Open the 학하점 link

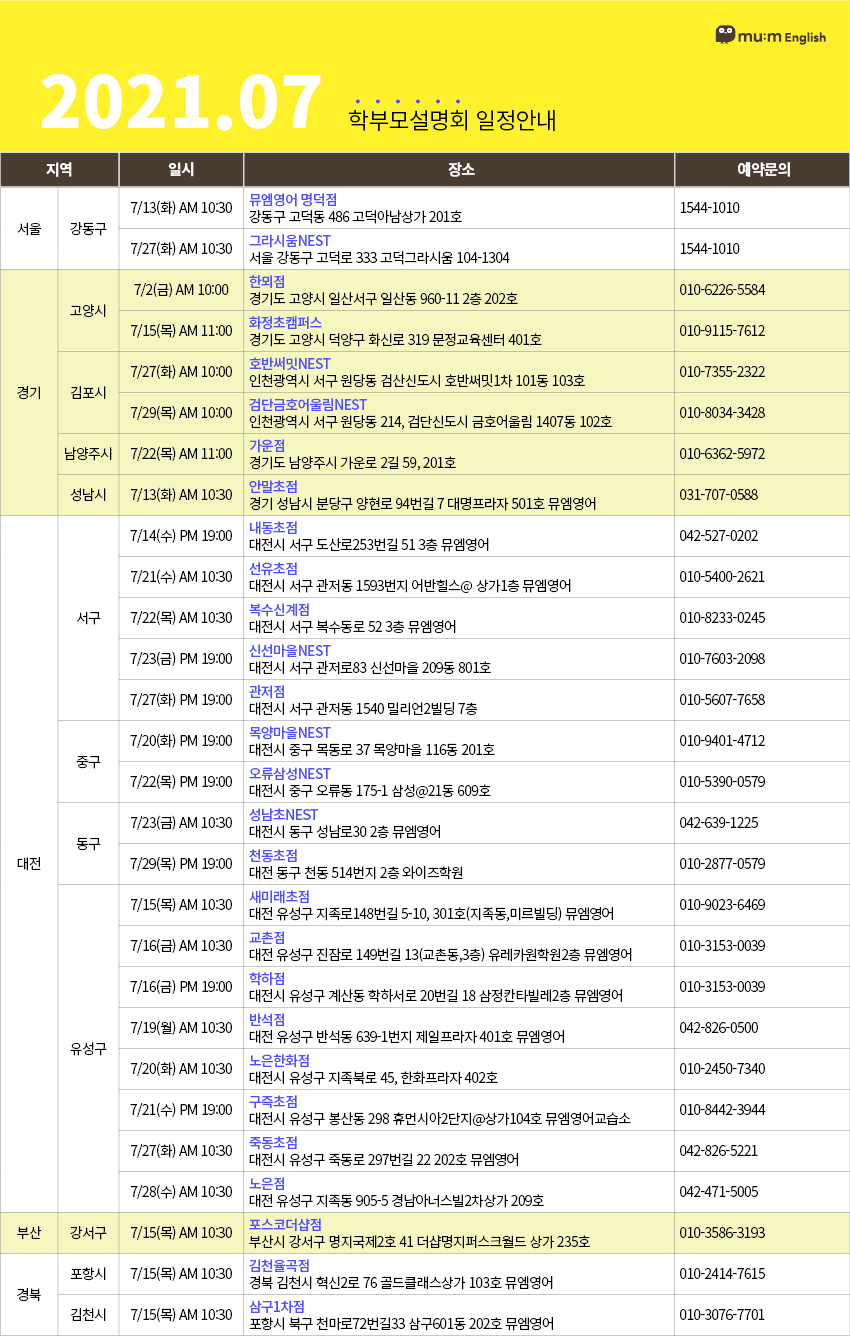267,978
